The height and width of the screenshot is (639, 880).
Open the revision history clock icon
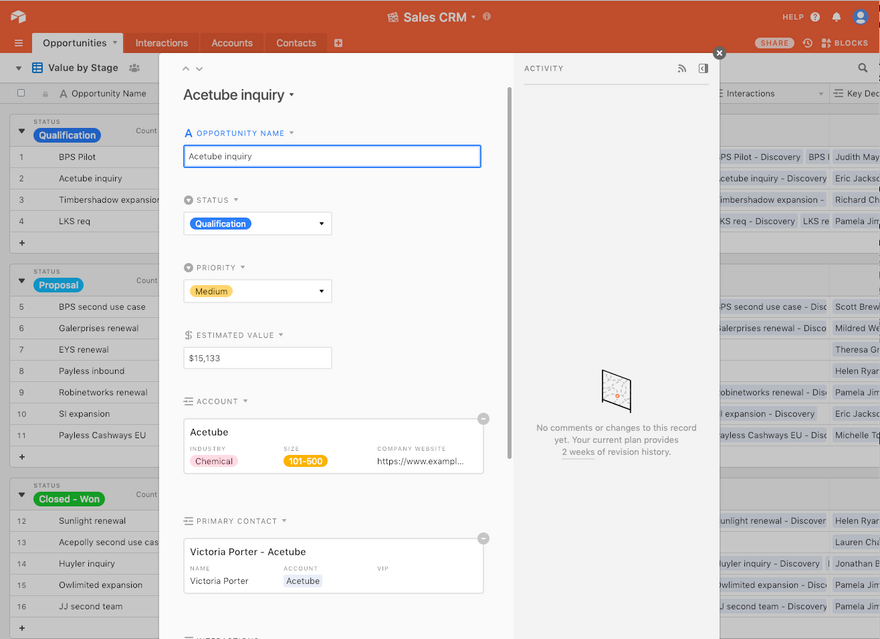click(x=808, y=43)
